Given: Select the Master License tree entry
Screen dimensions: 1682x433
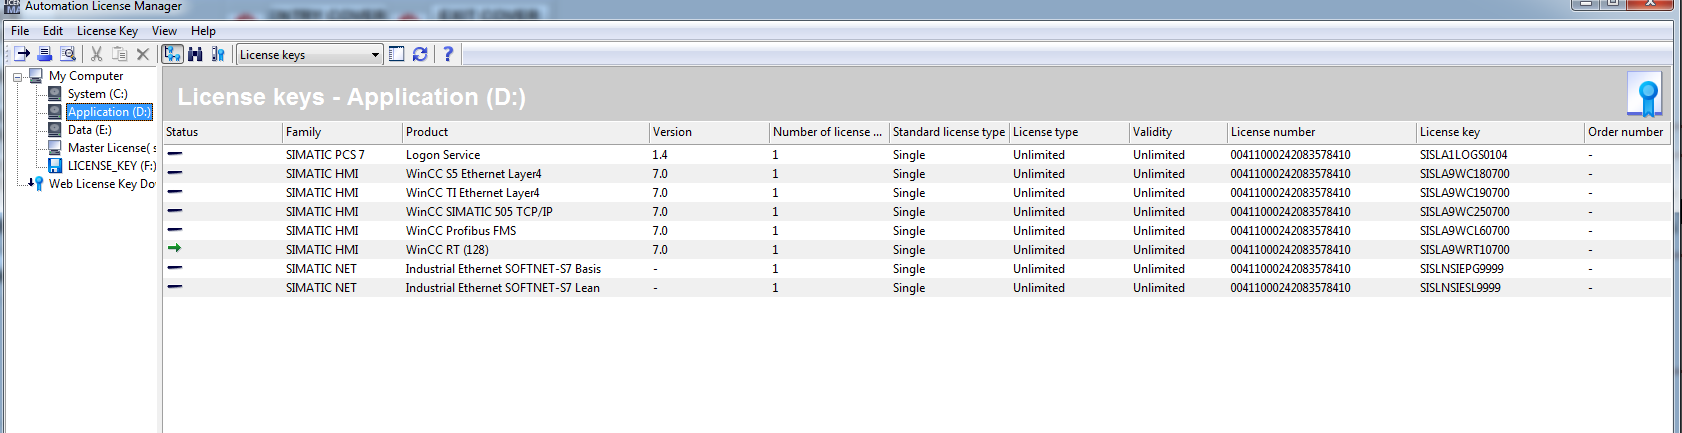Looking at the screenshot, I should 111,147.
